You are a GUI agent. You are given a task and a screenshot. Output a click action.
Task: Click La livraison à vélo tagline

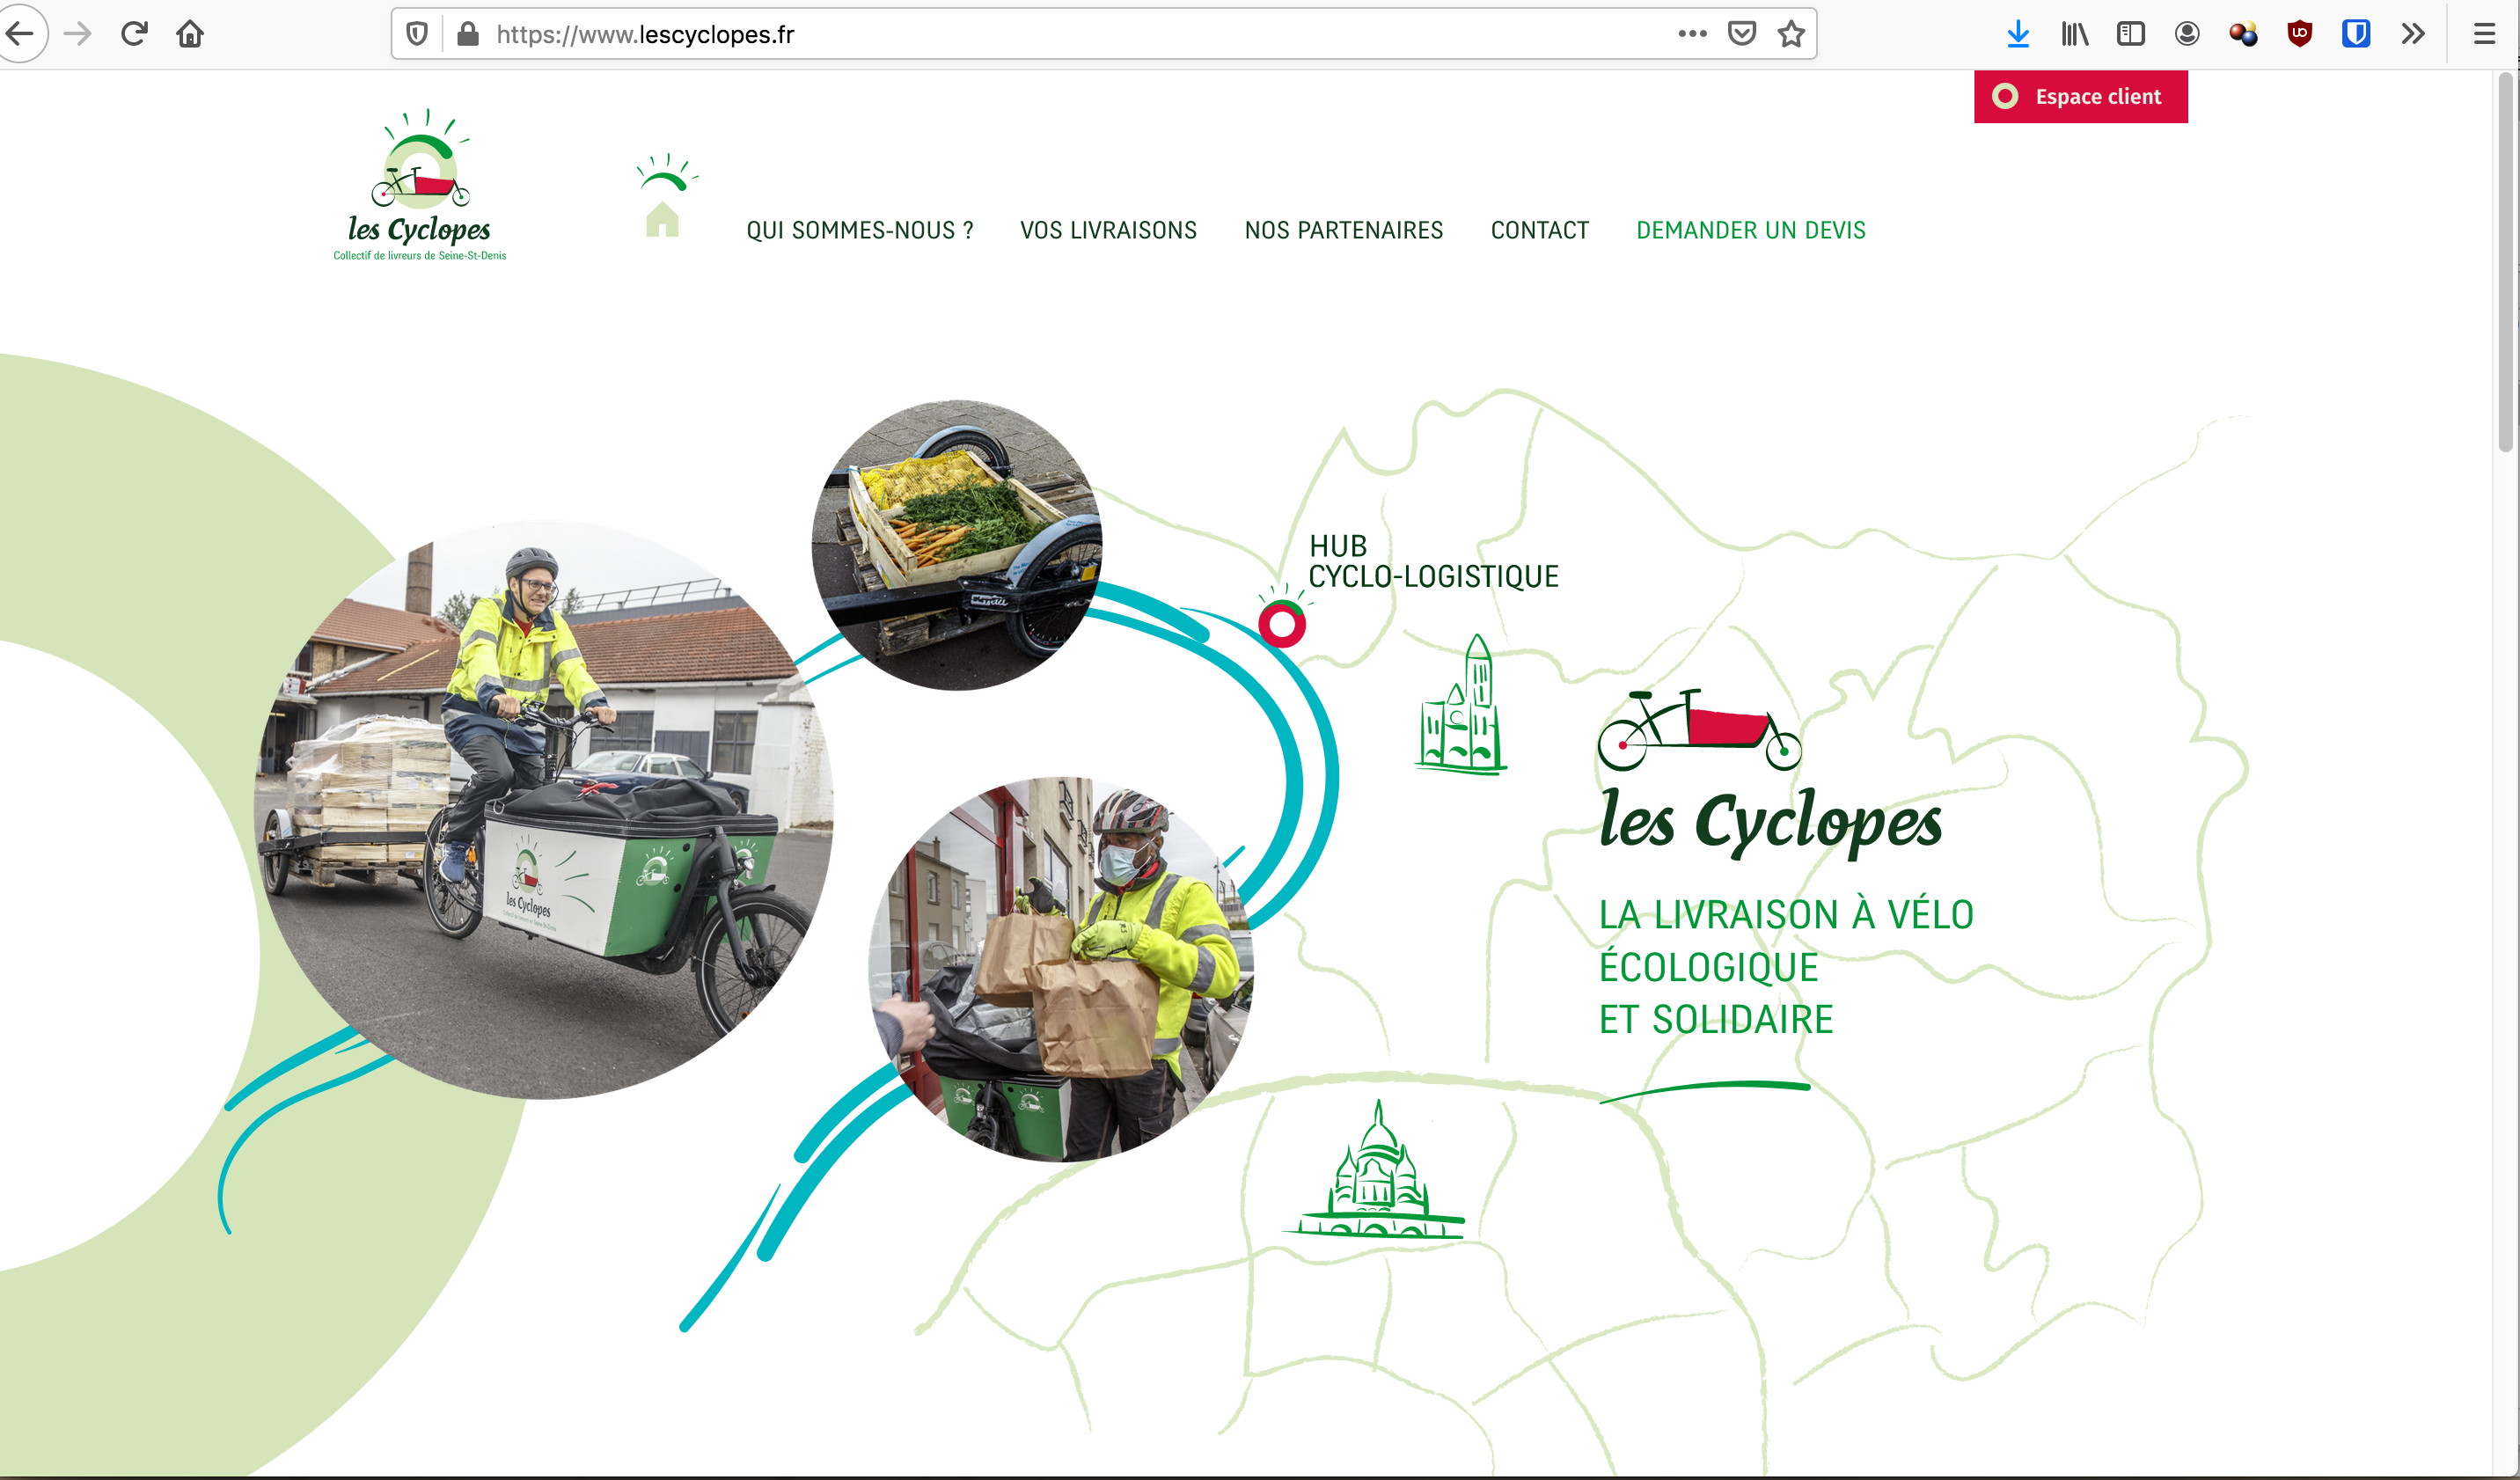[x=1786, y=967]
